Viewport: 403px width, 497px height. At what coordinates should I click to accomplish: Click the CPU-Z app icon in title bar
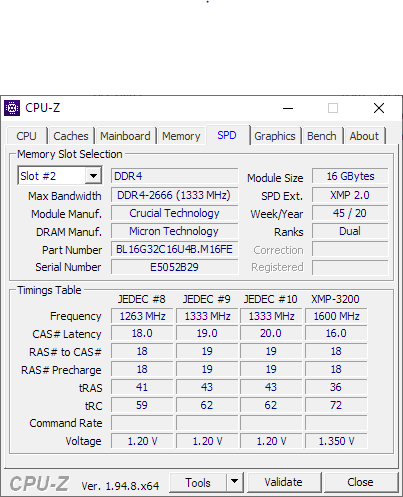tap(12, 108)
